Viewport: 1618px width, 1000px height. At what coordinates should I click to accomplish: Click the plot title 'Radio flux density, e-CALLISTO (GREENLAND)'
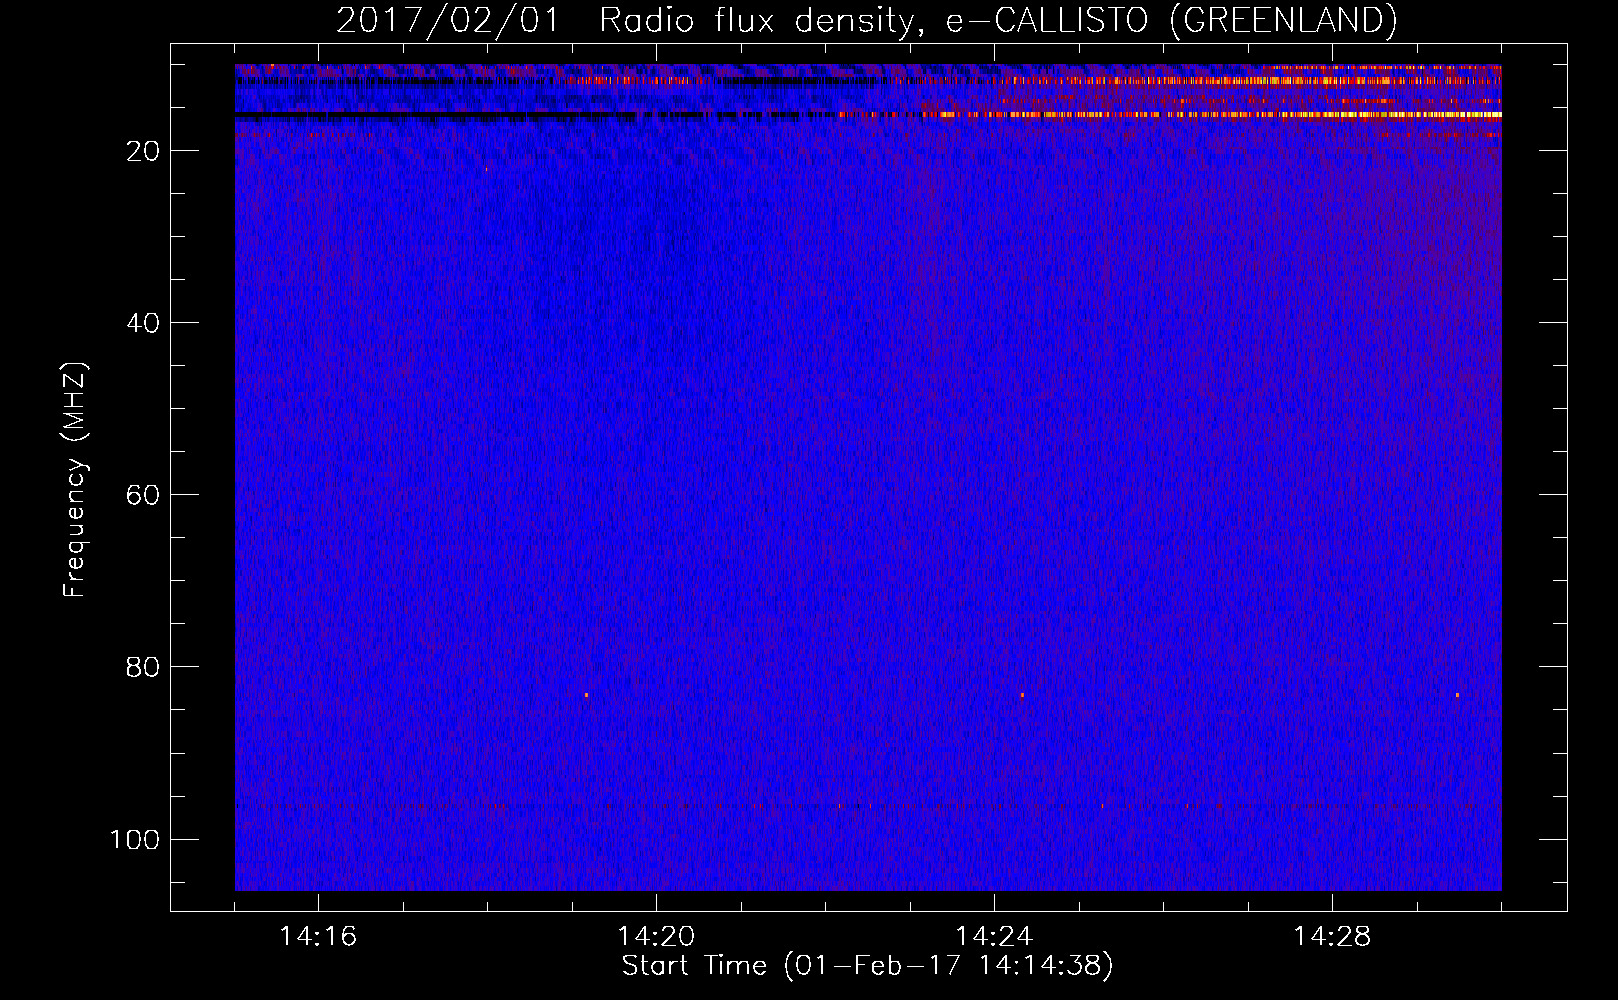[x=998, y=20]
